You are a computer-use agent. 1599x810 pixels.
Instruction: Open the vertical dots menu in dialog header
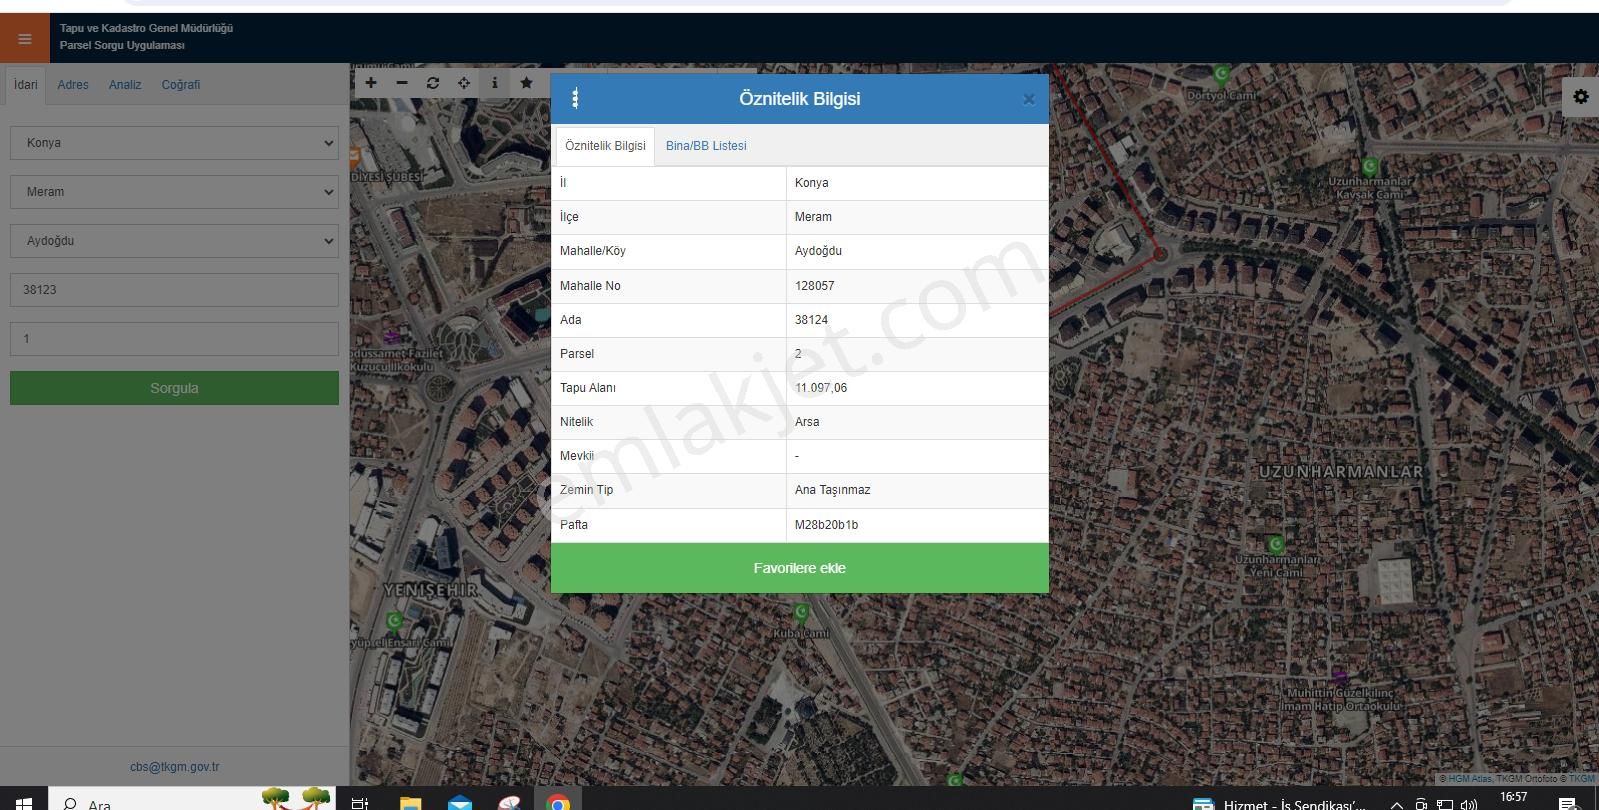pyautogui.click(x=575, y=98)
